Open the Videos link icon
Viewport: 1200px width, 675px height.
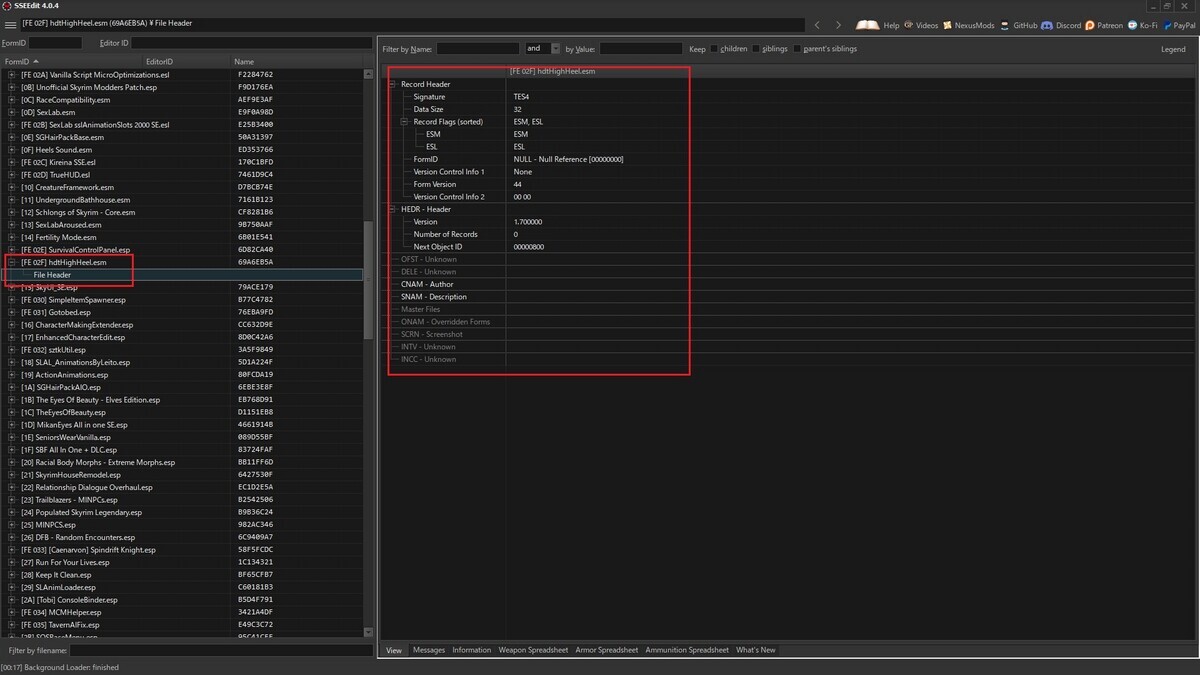(908, 25)
